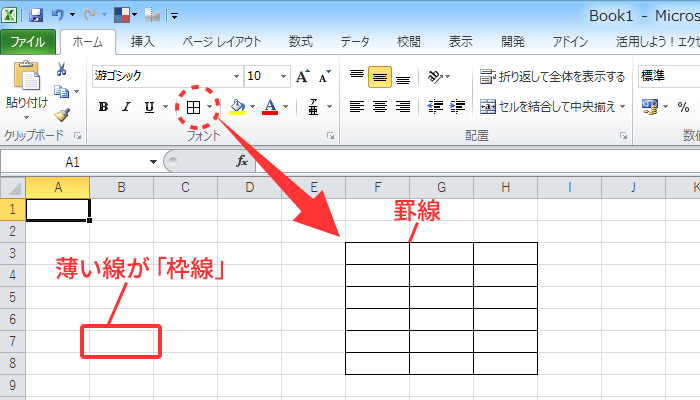Click the Paste (貼り付け) clipboard icon
Viewport: 700px width, 400px height.
click(27, 75)
